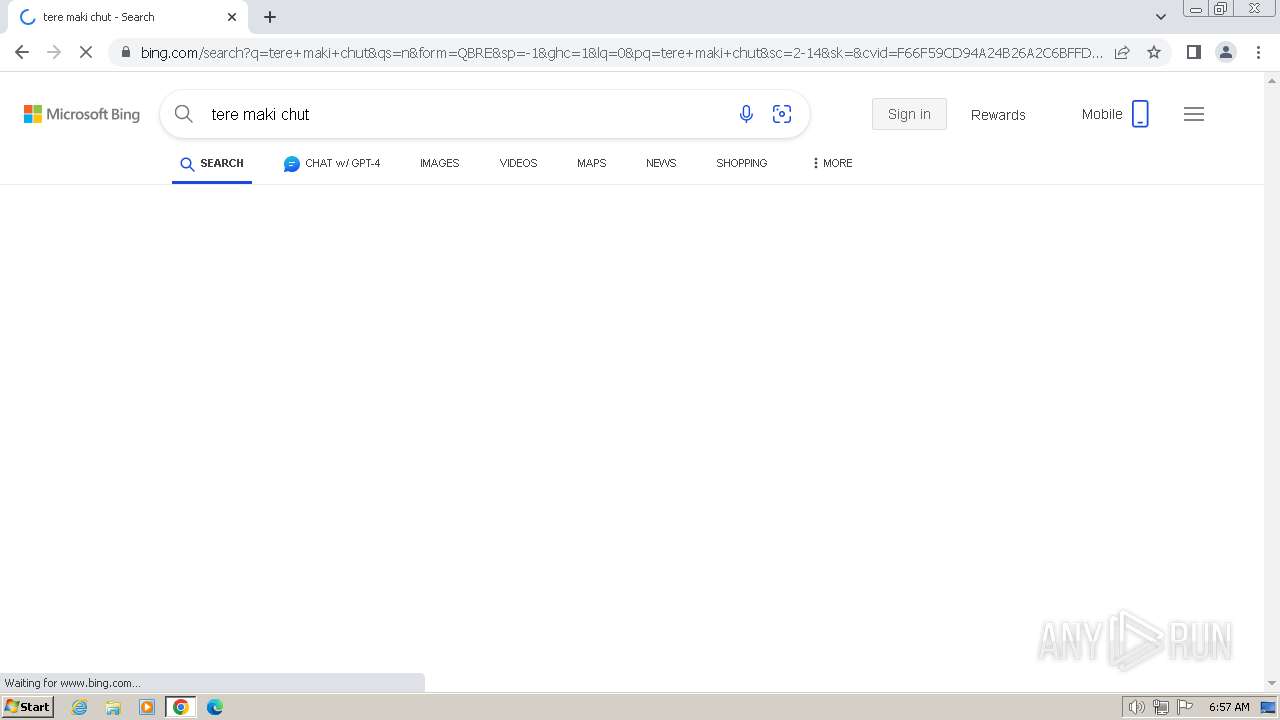1280x720 pixels.
Task: Expand the MORE options dropdown
Action: coord(832,163)
